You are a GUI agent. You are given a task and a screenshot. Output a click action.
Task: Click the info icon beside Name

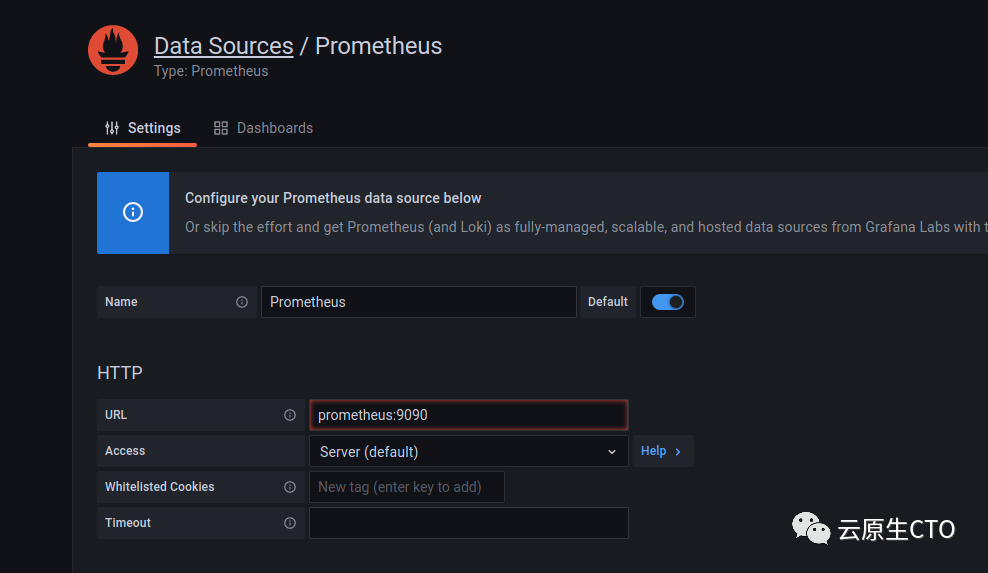pos(242,302)
